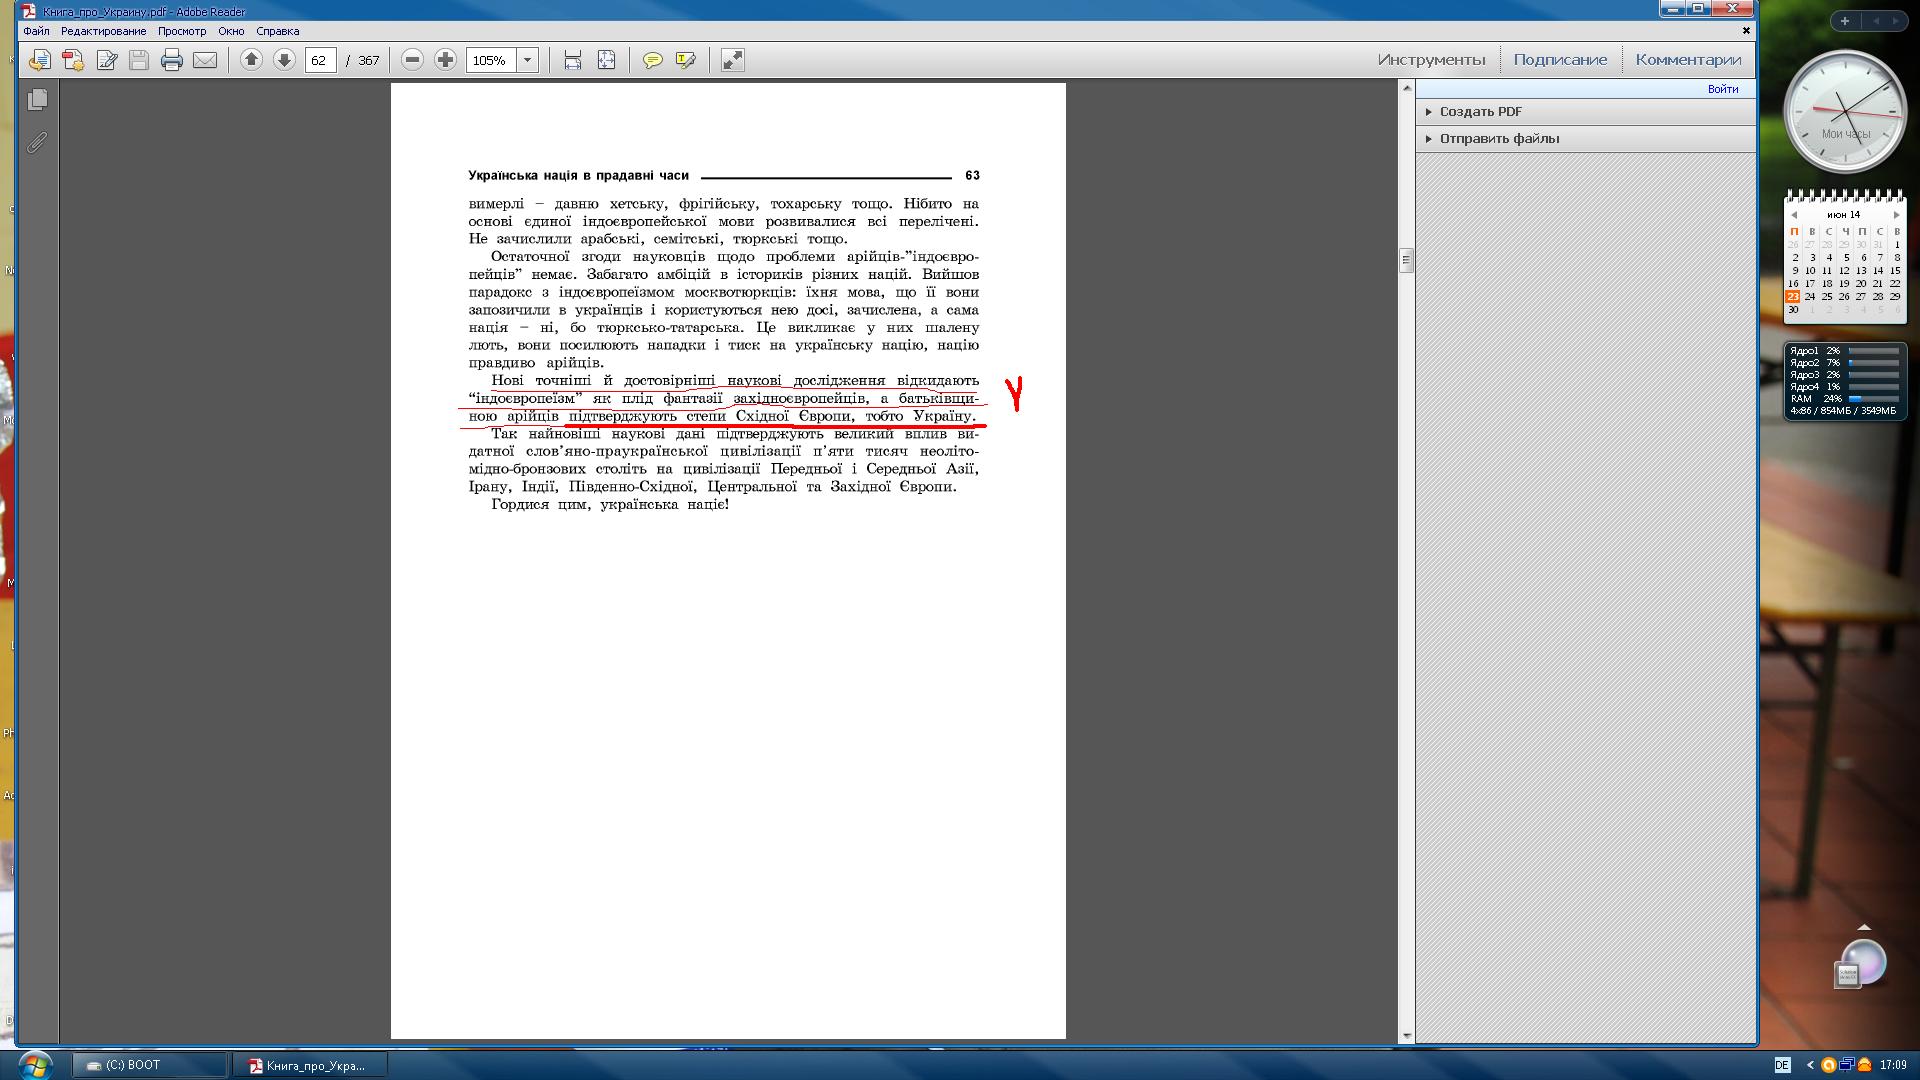This screenshot has height=1080, width=1920.
Task: Open the Редактирование menu
Action: tap(103, 31)
